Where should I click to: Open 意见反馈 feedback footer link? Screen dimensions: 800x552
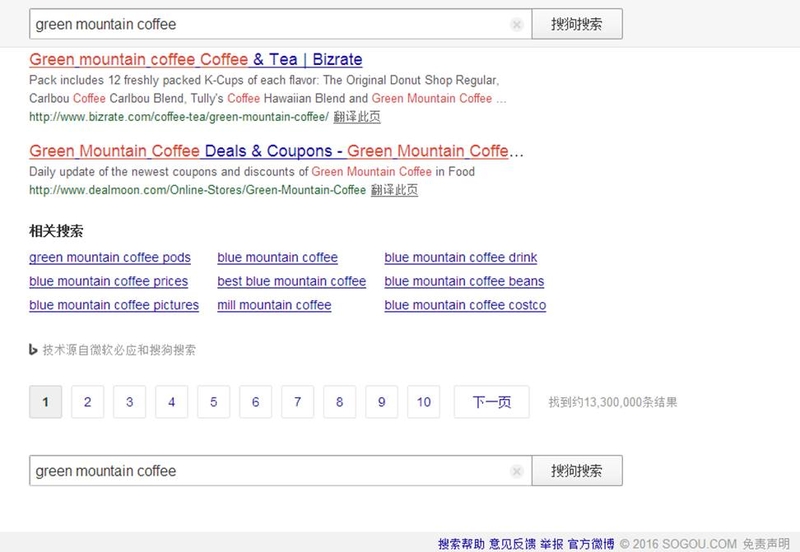[x=513, y=544]
